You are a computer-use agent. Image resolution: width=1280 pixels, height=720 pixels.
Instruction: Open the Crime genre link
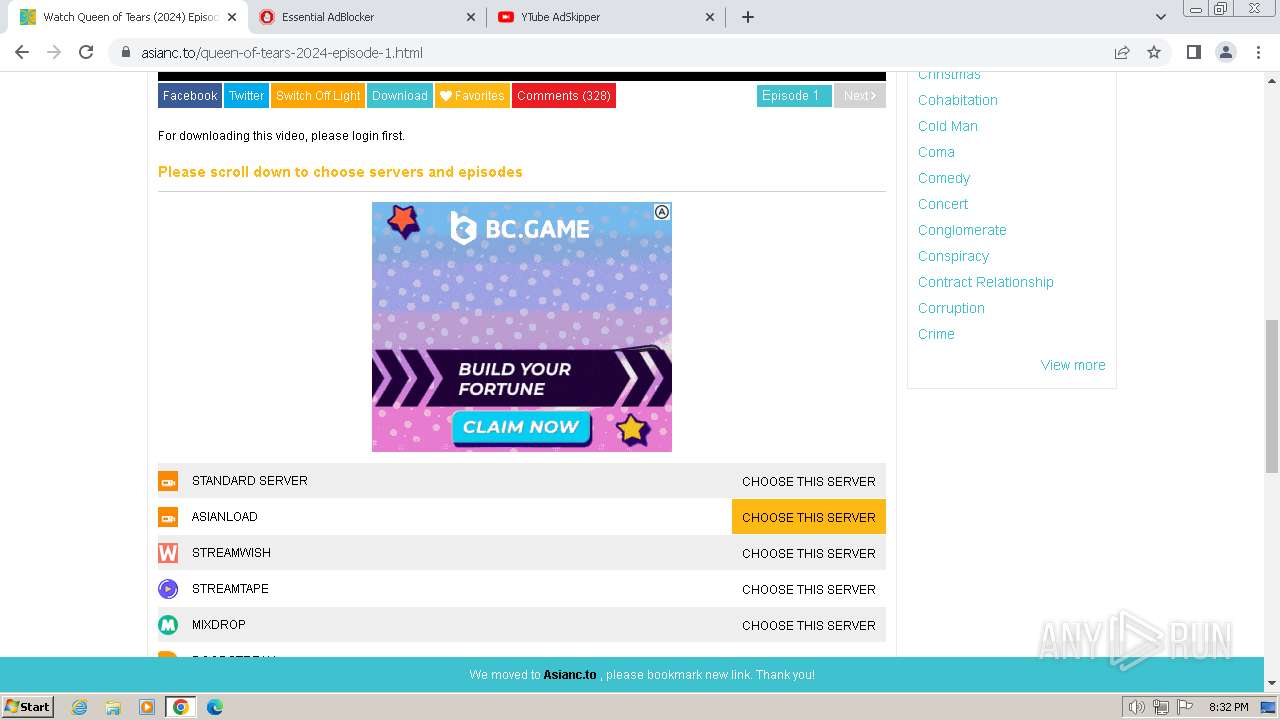pyautogui.click(x=936, y=334)
